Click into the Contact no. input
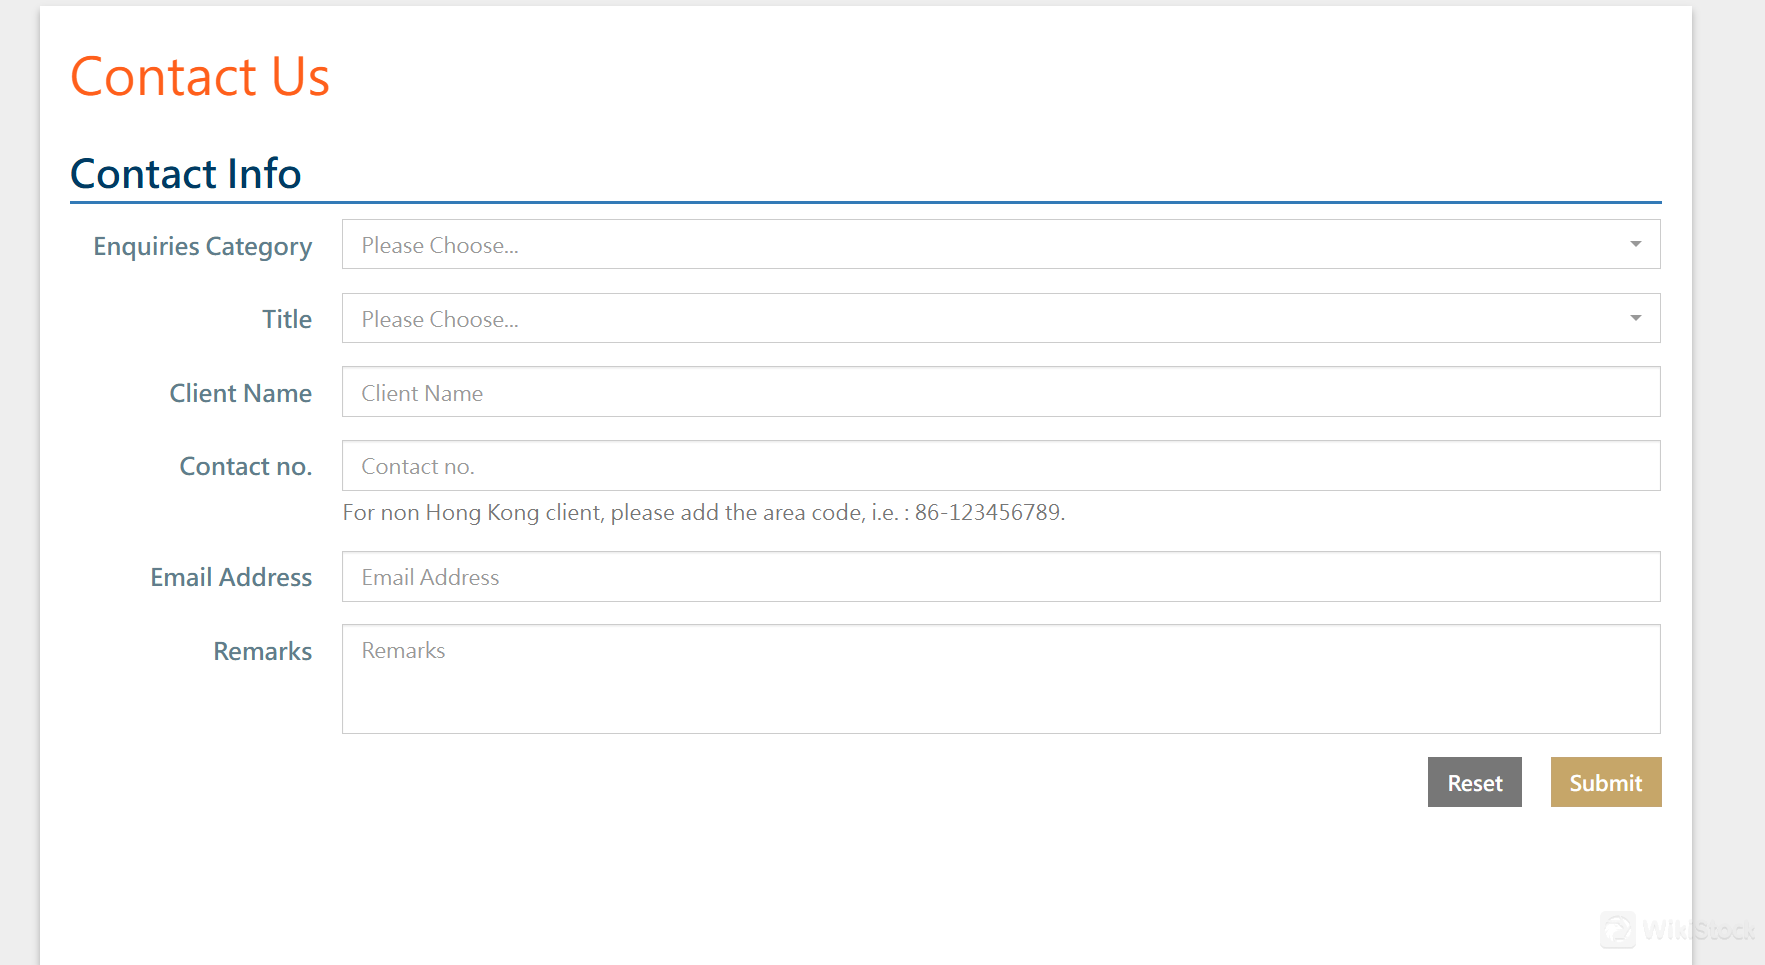 (x=1000, y=466)
